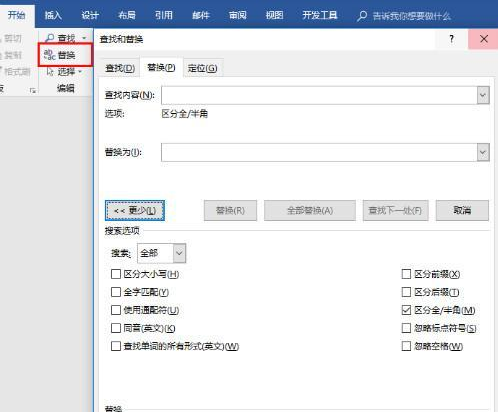Open clipboard group dialog launcher
The width and height of the screenshot is (498, 412).
(33, 90)
